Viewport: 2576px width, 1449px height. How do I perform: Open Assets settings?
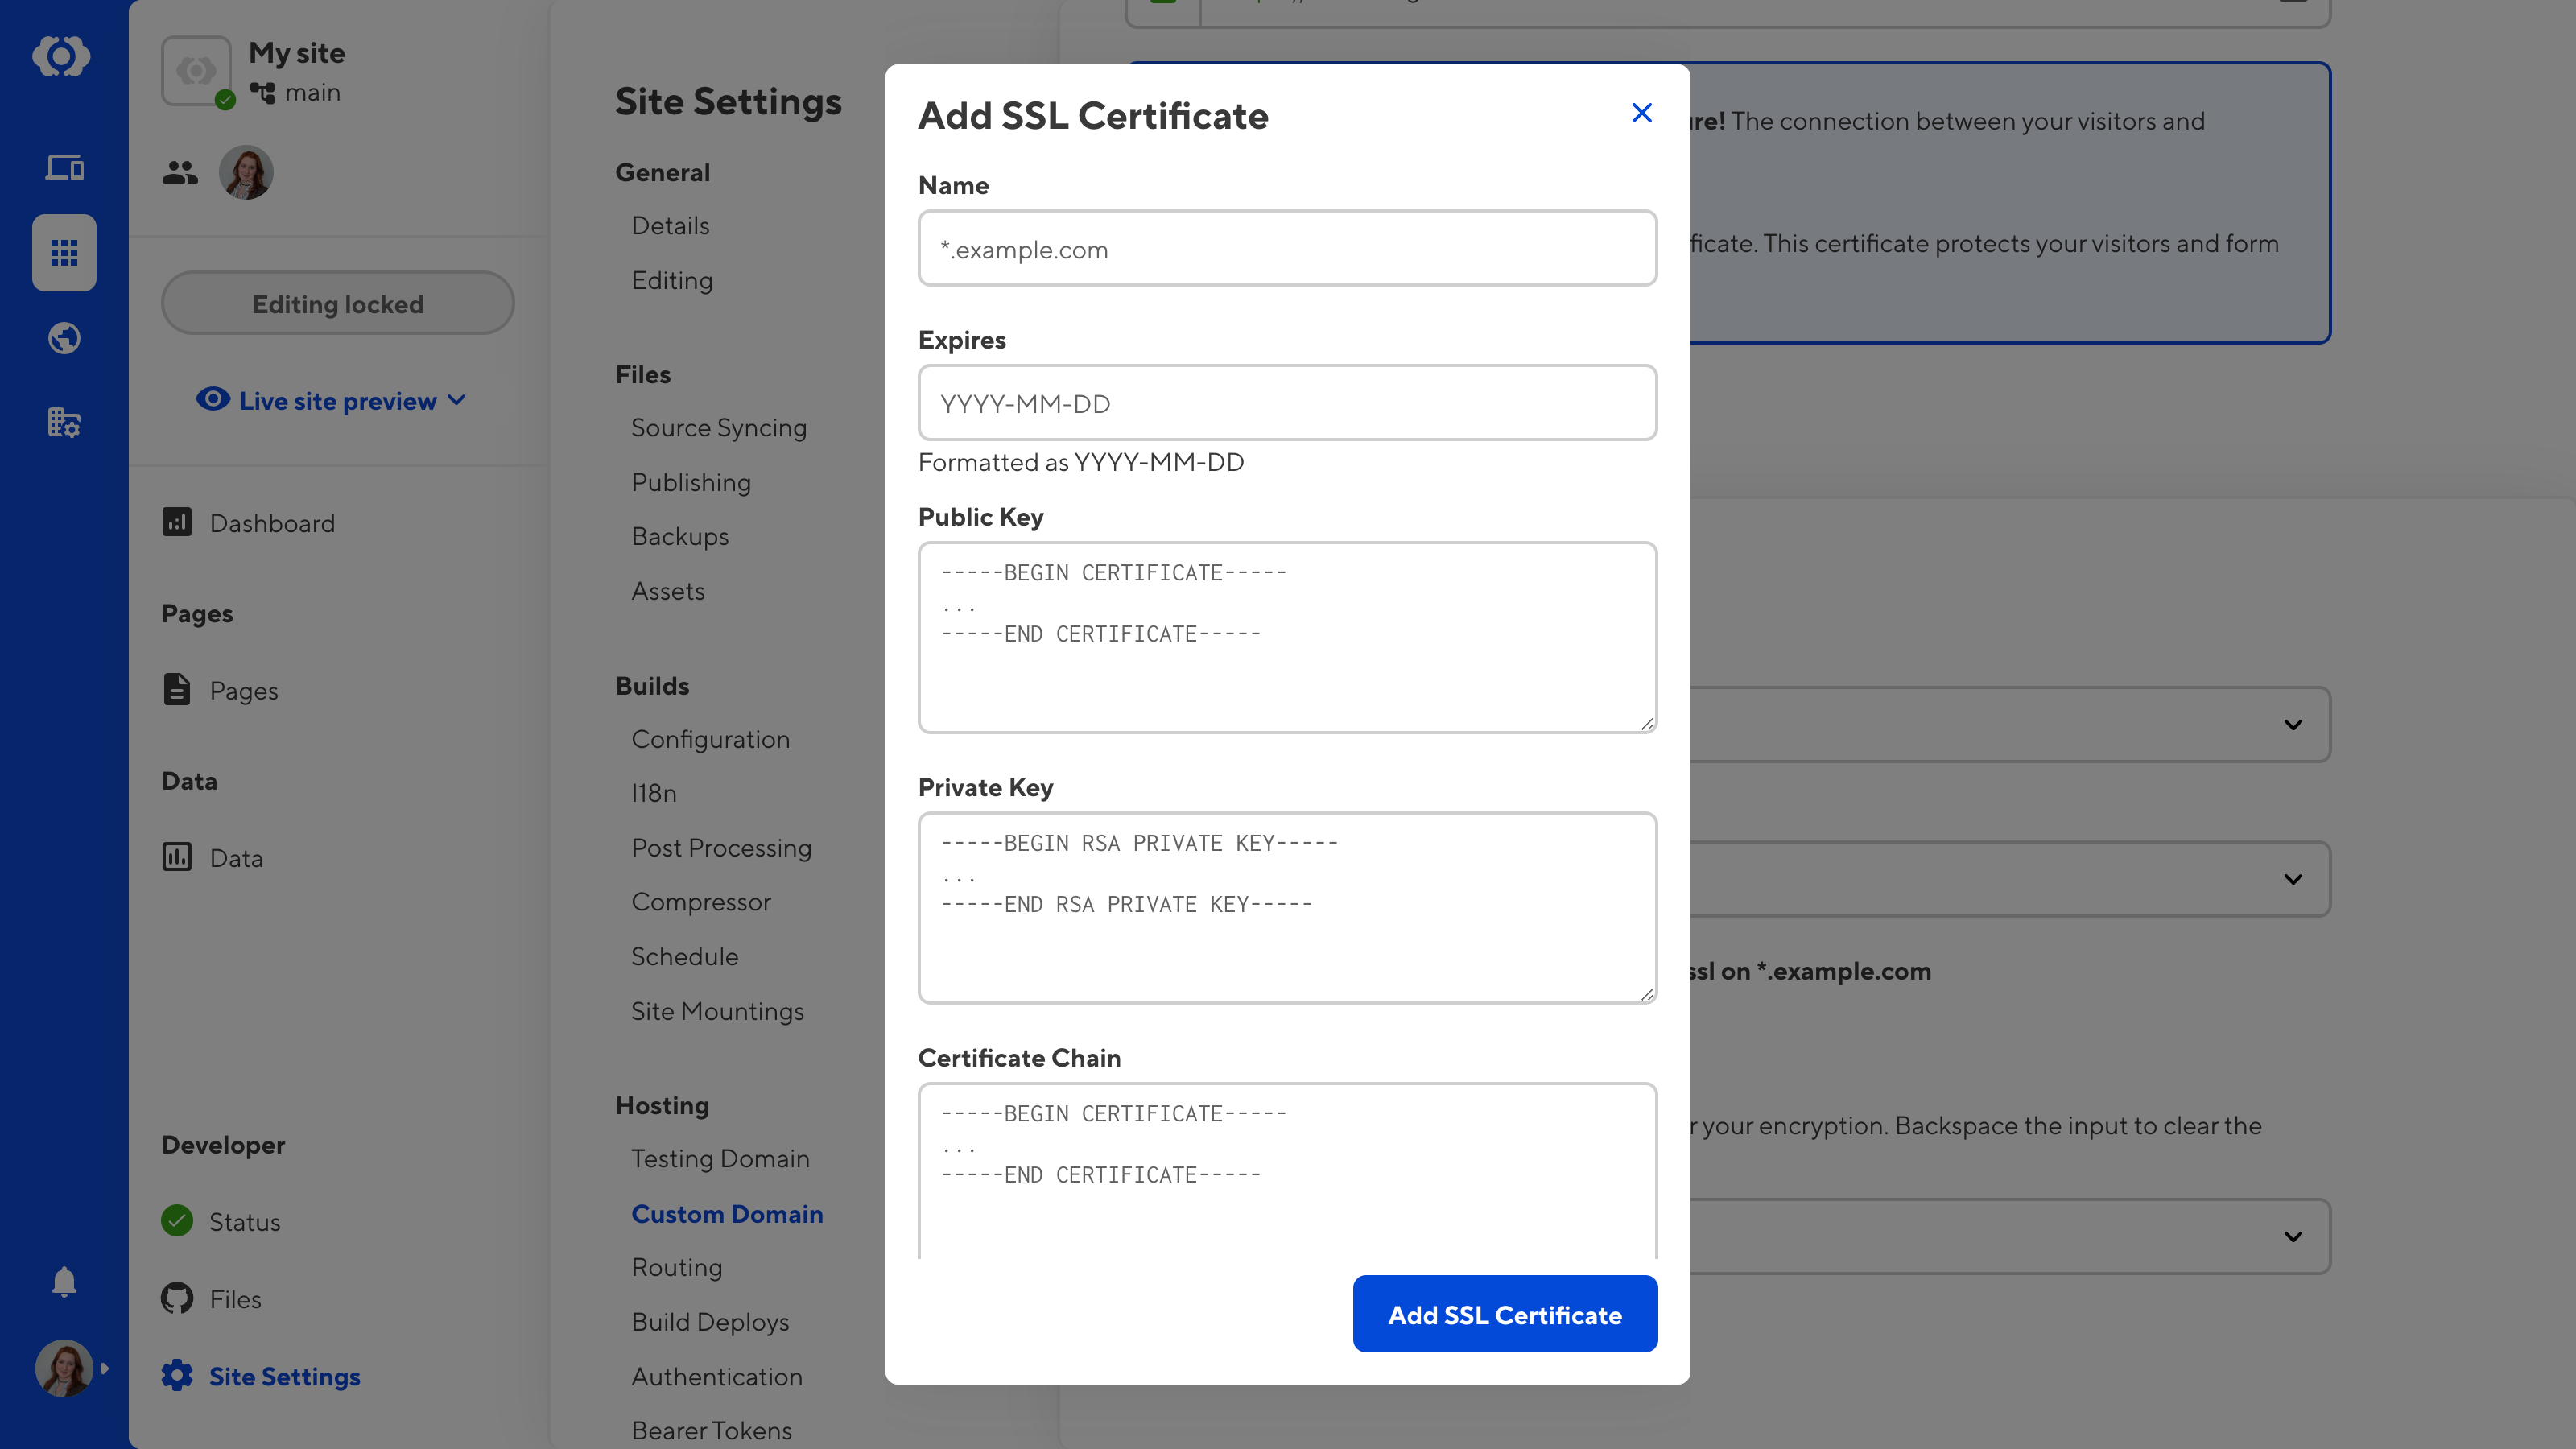(x=668, y=591)
